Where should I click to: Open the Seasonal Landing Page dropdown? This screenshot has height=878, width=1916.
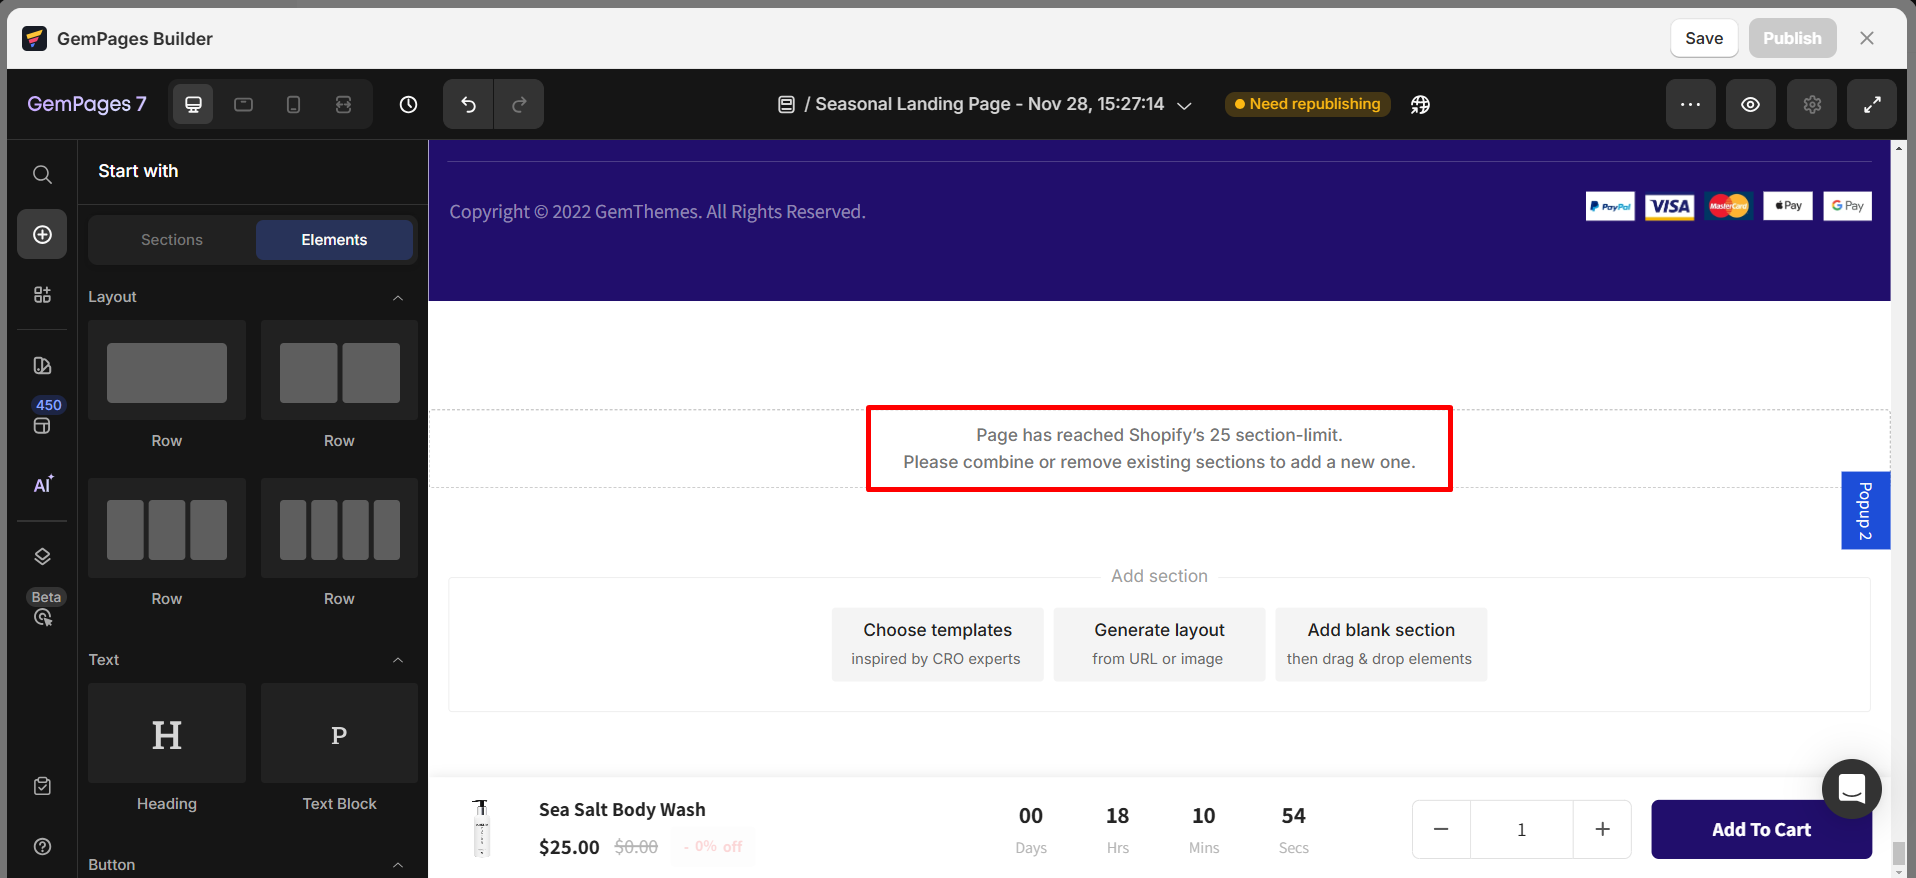1184,106
